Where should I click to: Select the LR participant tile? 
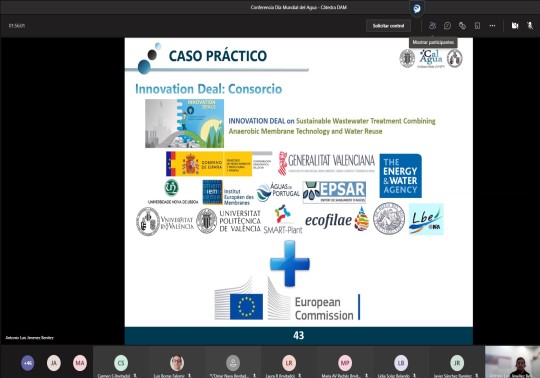[x=289, y=362]
